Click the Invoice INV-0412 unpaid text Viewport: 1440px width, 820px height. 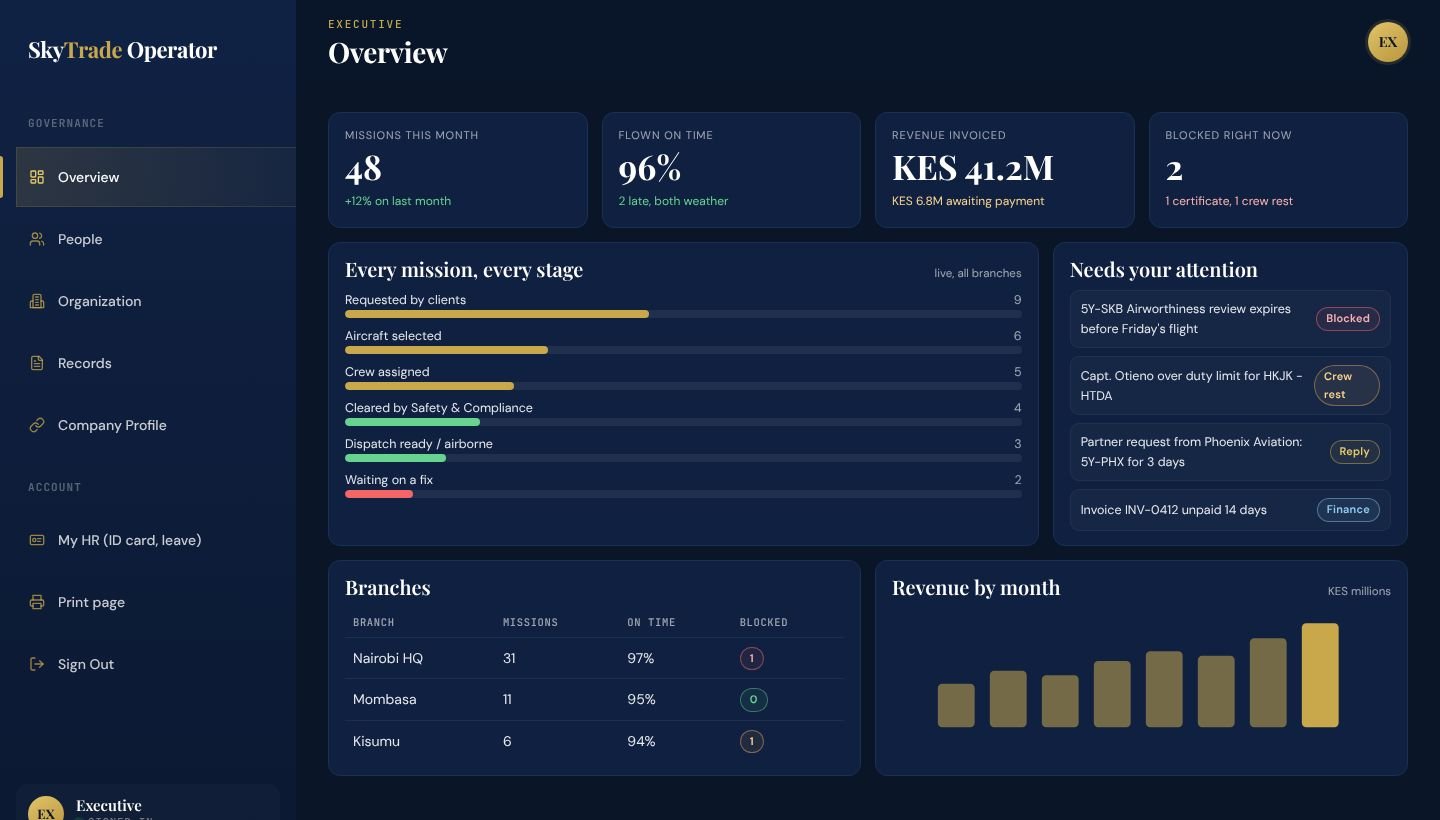point(1174,510)
